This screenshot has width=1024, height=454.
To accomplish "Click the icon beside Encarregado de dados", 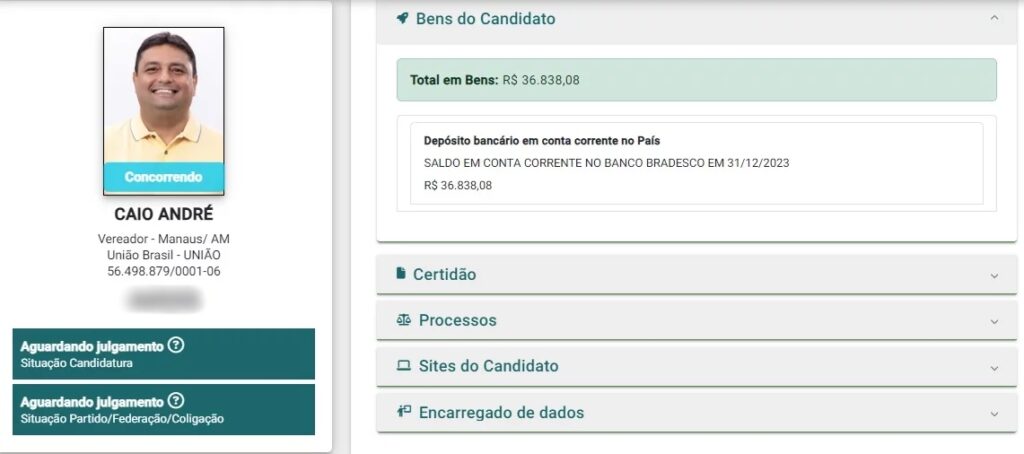I will click(403, 412).
